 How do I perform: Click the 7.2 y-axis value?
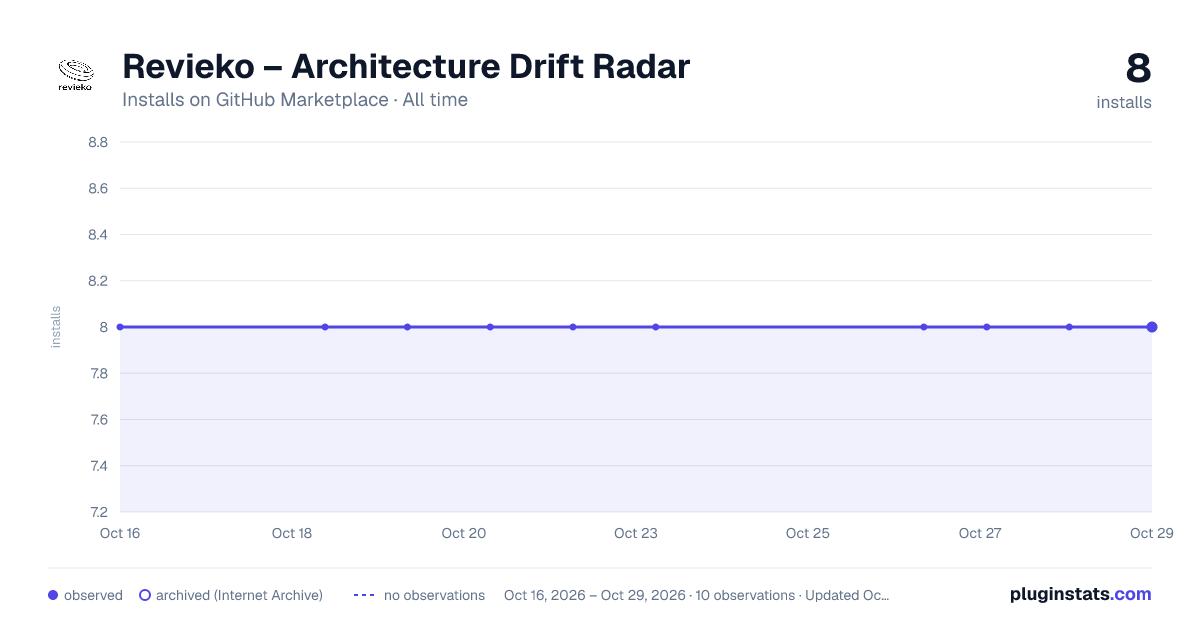point(98,512)
